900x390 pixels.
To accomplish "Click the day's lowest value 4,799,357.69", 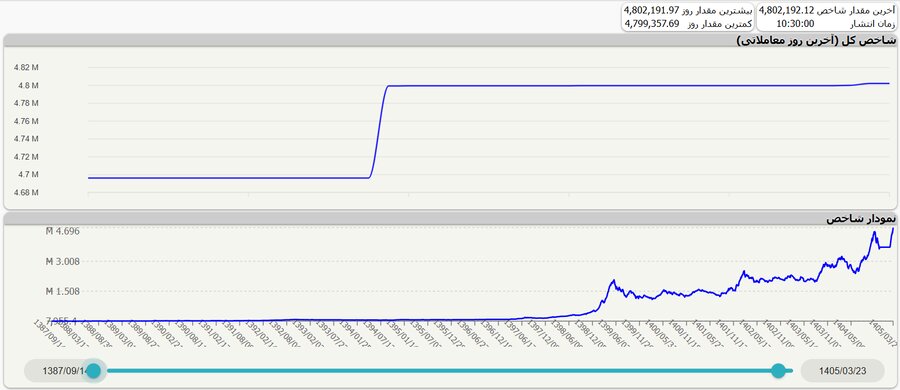I will click(x=651, y=24).
